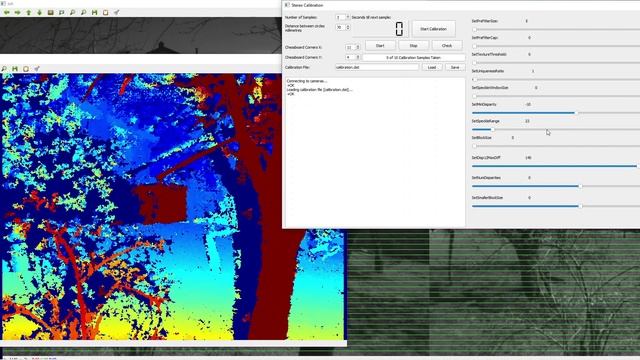Open properties brush icon in disparity window toolbar

click(x=37, y=69)
